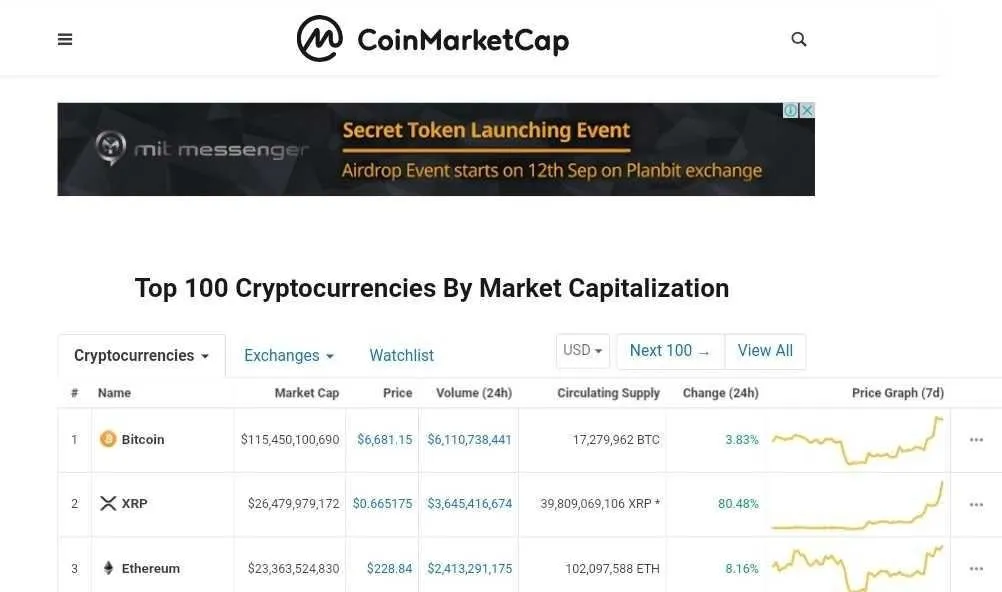The image size is (1002, 592).
Task: Click the XRP logo icon
Action: (108, 503)
